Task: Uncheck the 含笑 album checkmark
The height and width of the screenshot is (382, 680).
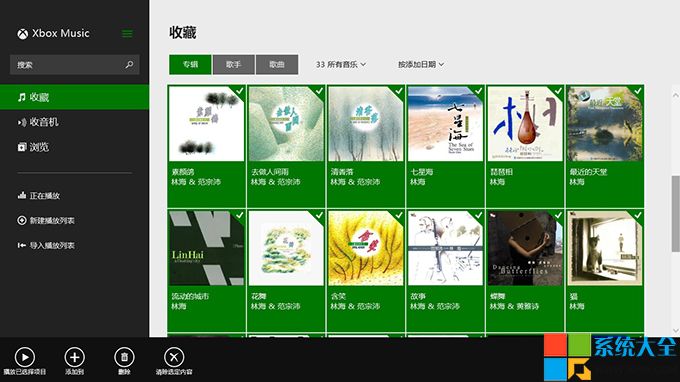Action: point(399,215)
